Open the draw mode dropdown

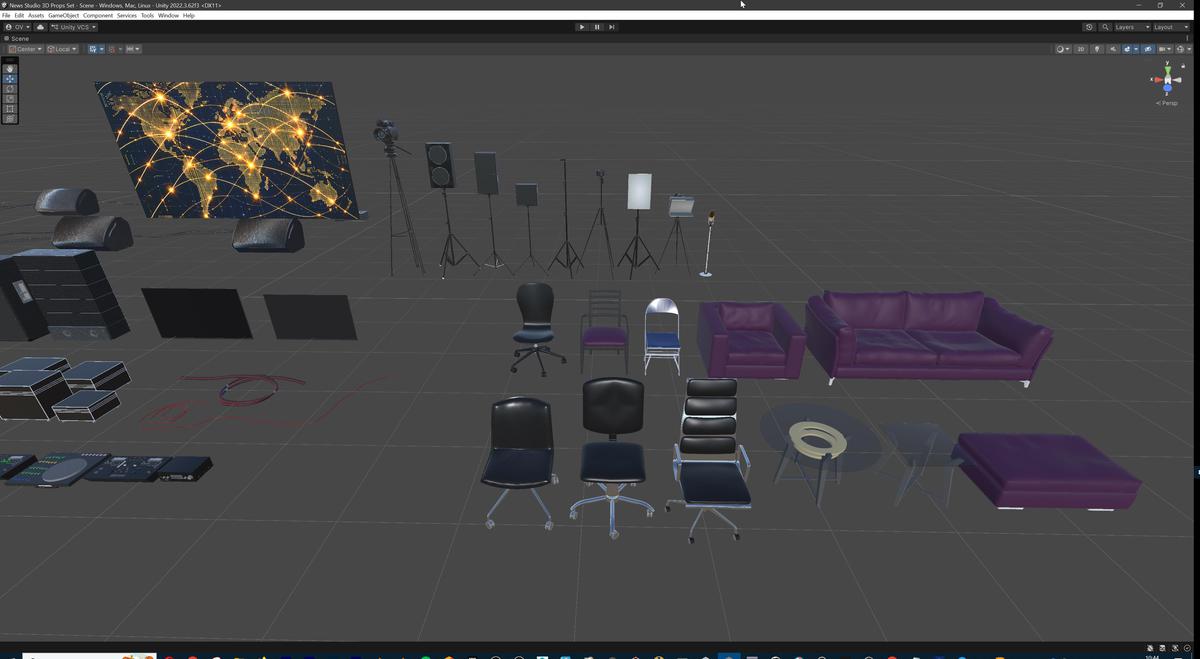[1063, 49]
